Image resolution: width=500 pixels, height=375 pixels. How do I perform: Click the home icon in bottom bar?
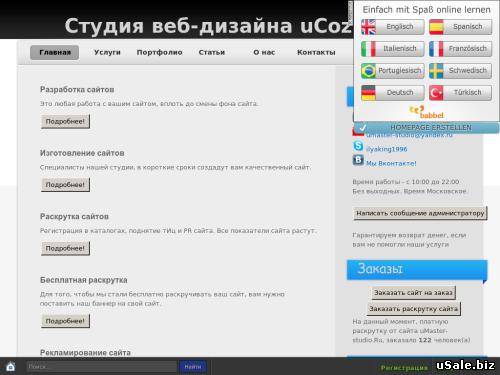11,367
